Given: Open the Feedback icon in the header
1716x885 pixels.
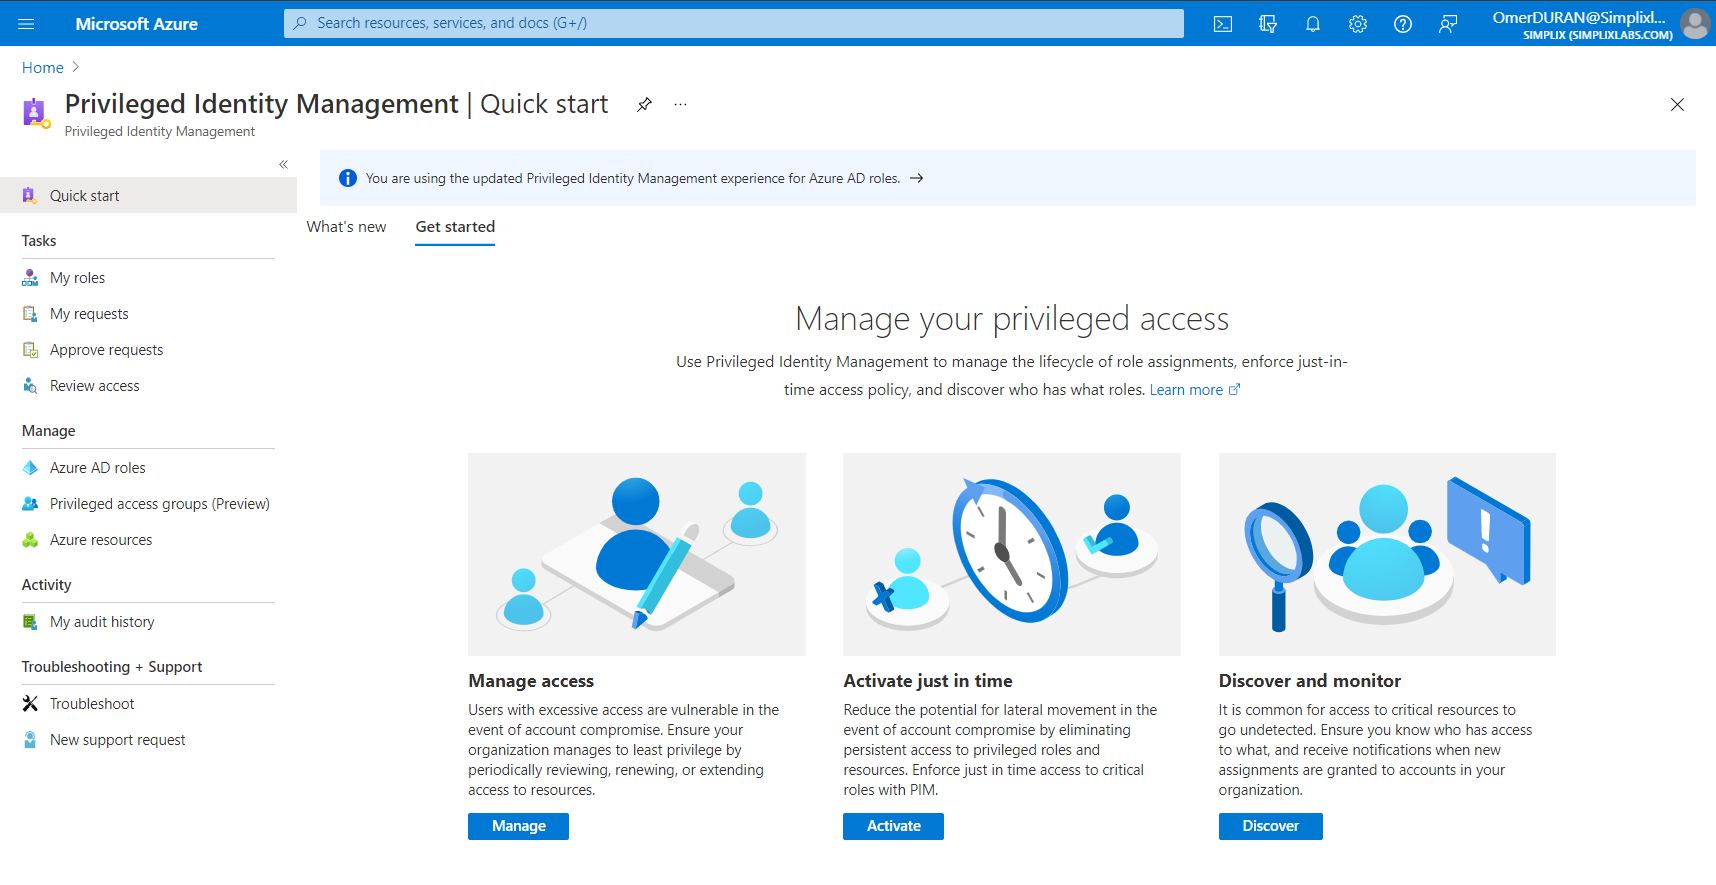Looking at the screenshot, I should 1448,24.
